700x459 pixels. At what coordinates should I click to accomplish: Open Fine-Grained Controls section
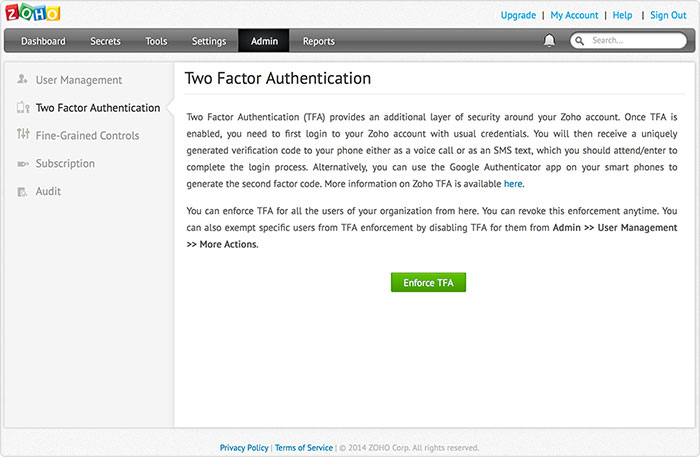pyautogui.click(x=88, y=136)
